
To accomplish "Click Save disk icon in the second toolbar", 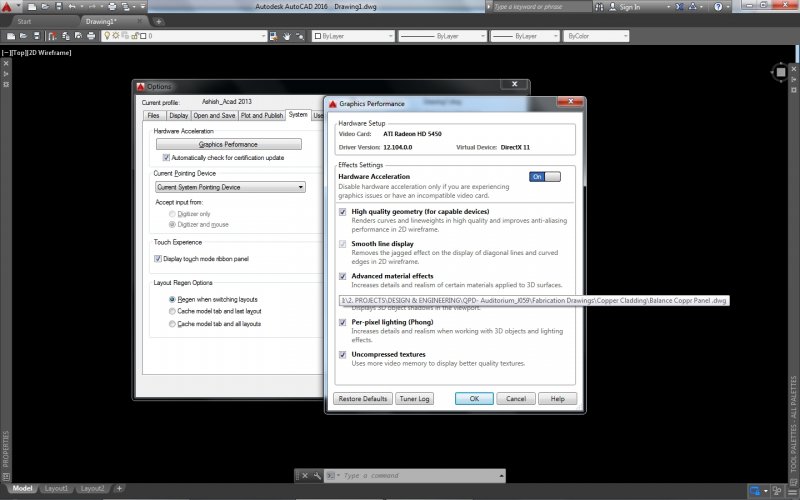I will 37,36.
